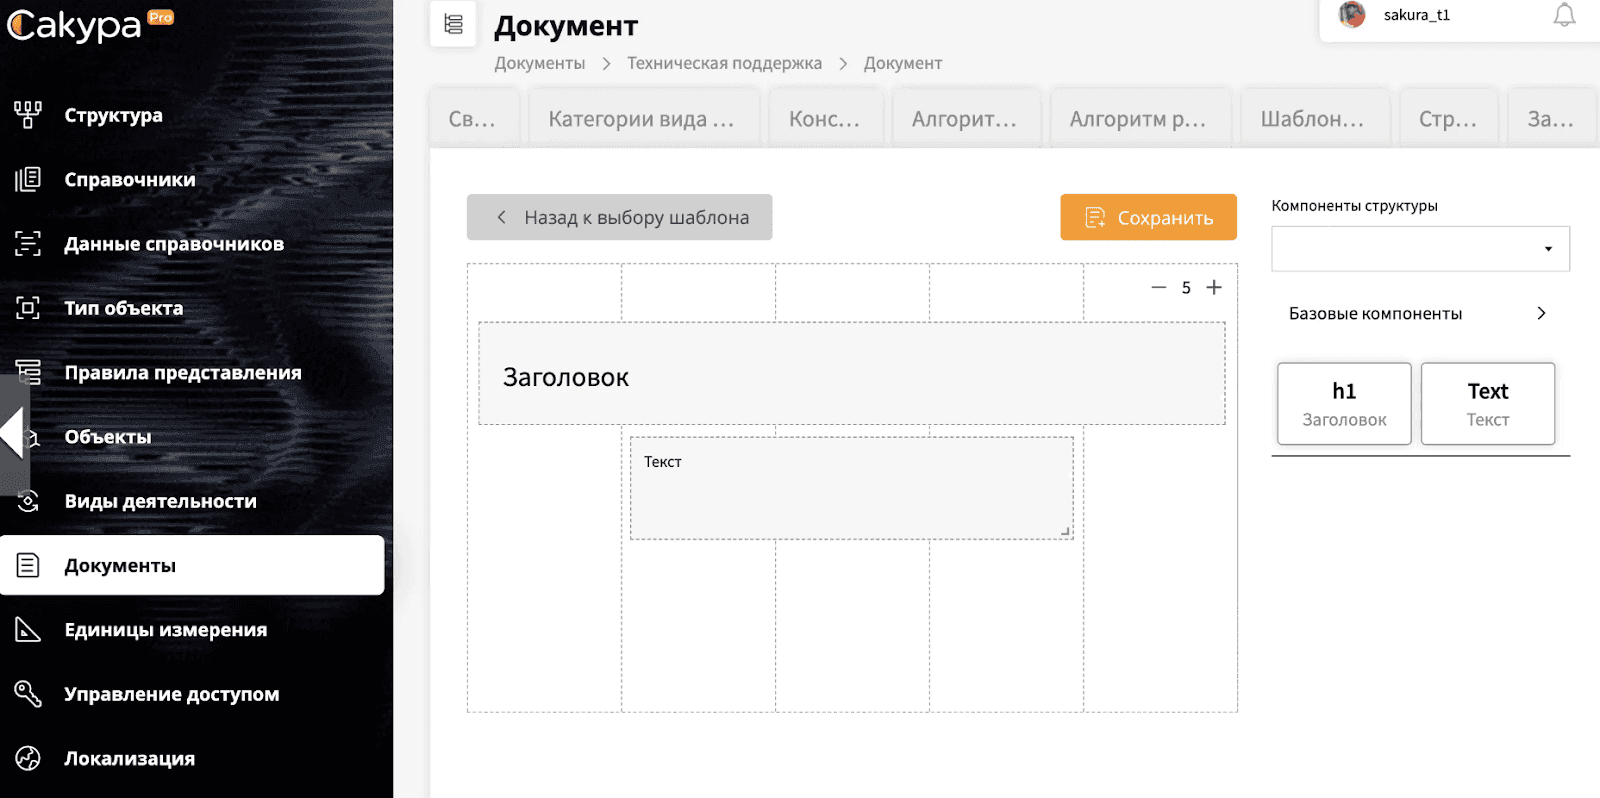Decrease column count with minus
1600x798 pixels.
click(x=1159, y=287)
